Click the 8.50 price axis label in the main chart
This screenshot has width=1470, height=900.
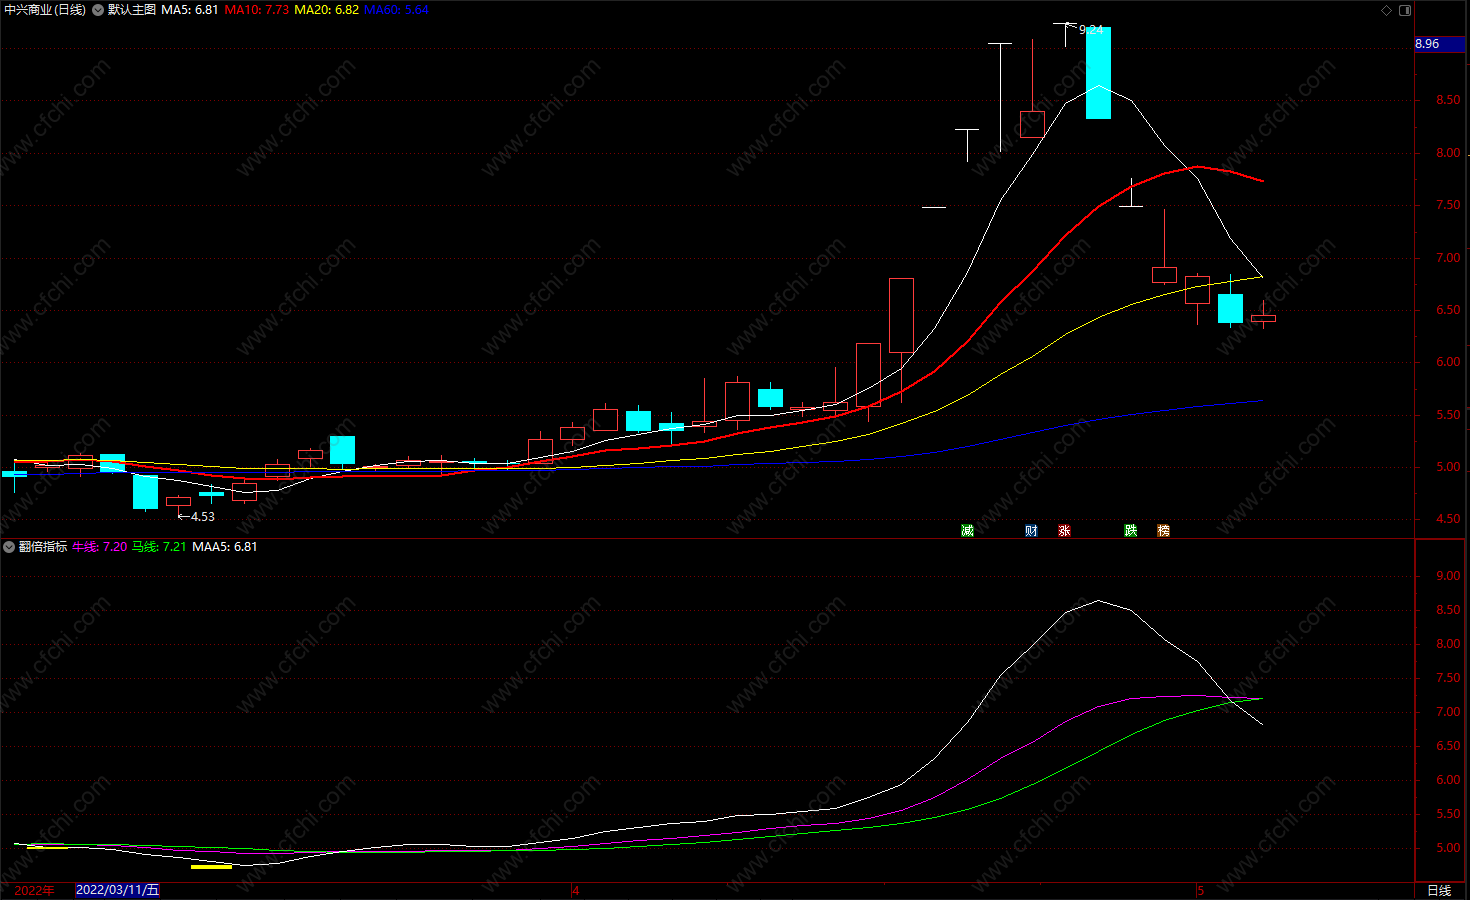pos(1448,100)
